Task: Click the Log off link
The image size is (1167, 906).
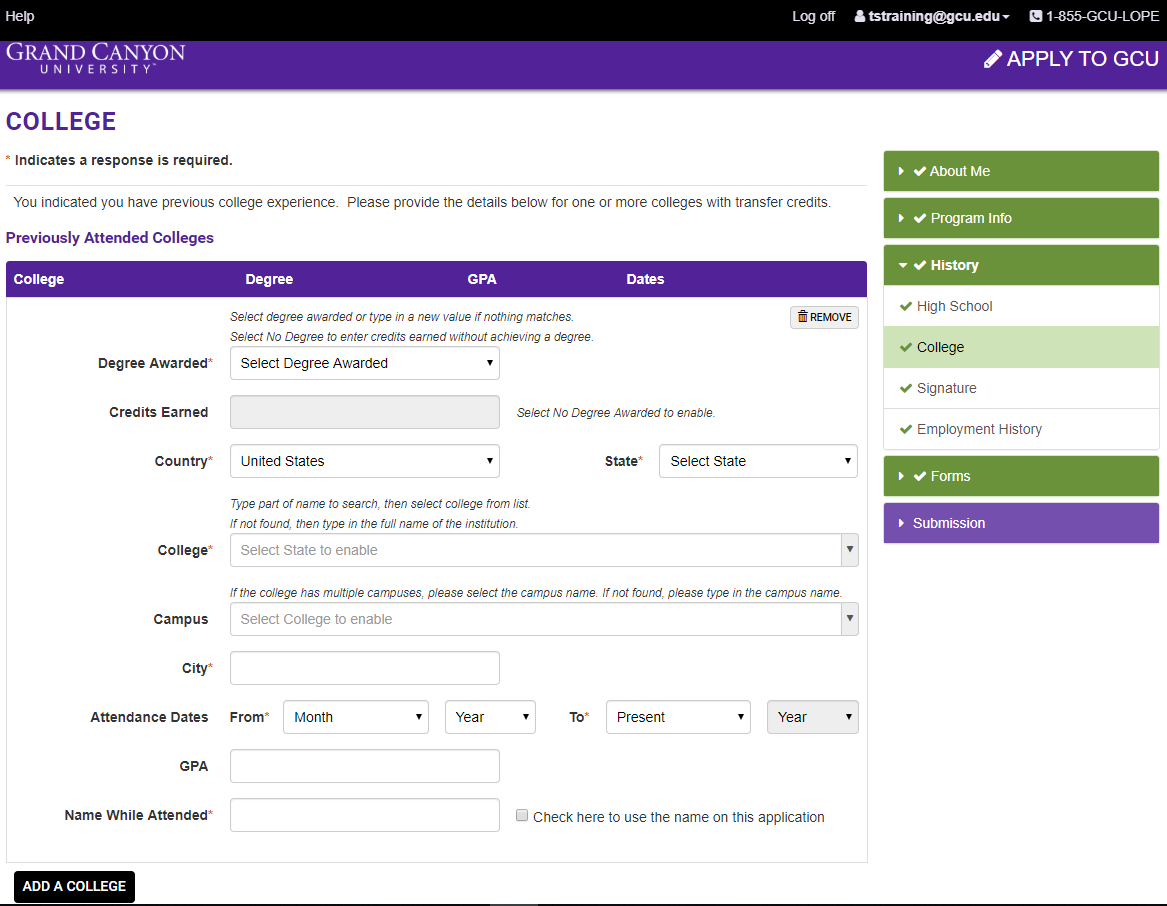Action: tap(813, 16)
